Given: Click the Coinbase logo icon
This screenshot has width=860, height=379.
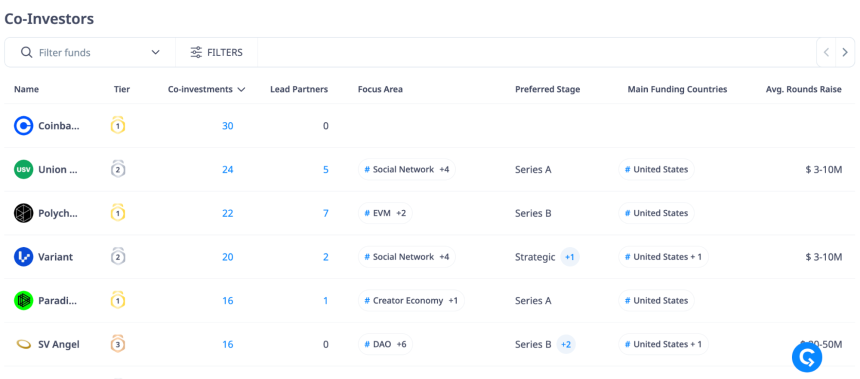Looking at the screenshot, I should [x=24, y=126].
